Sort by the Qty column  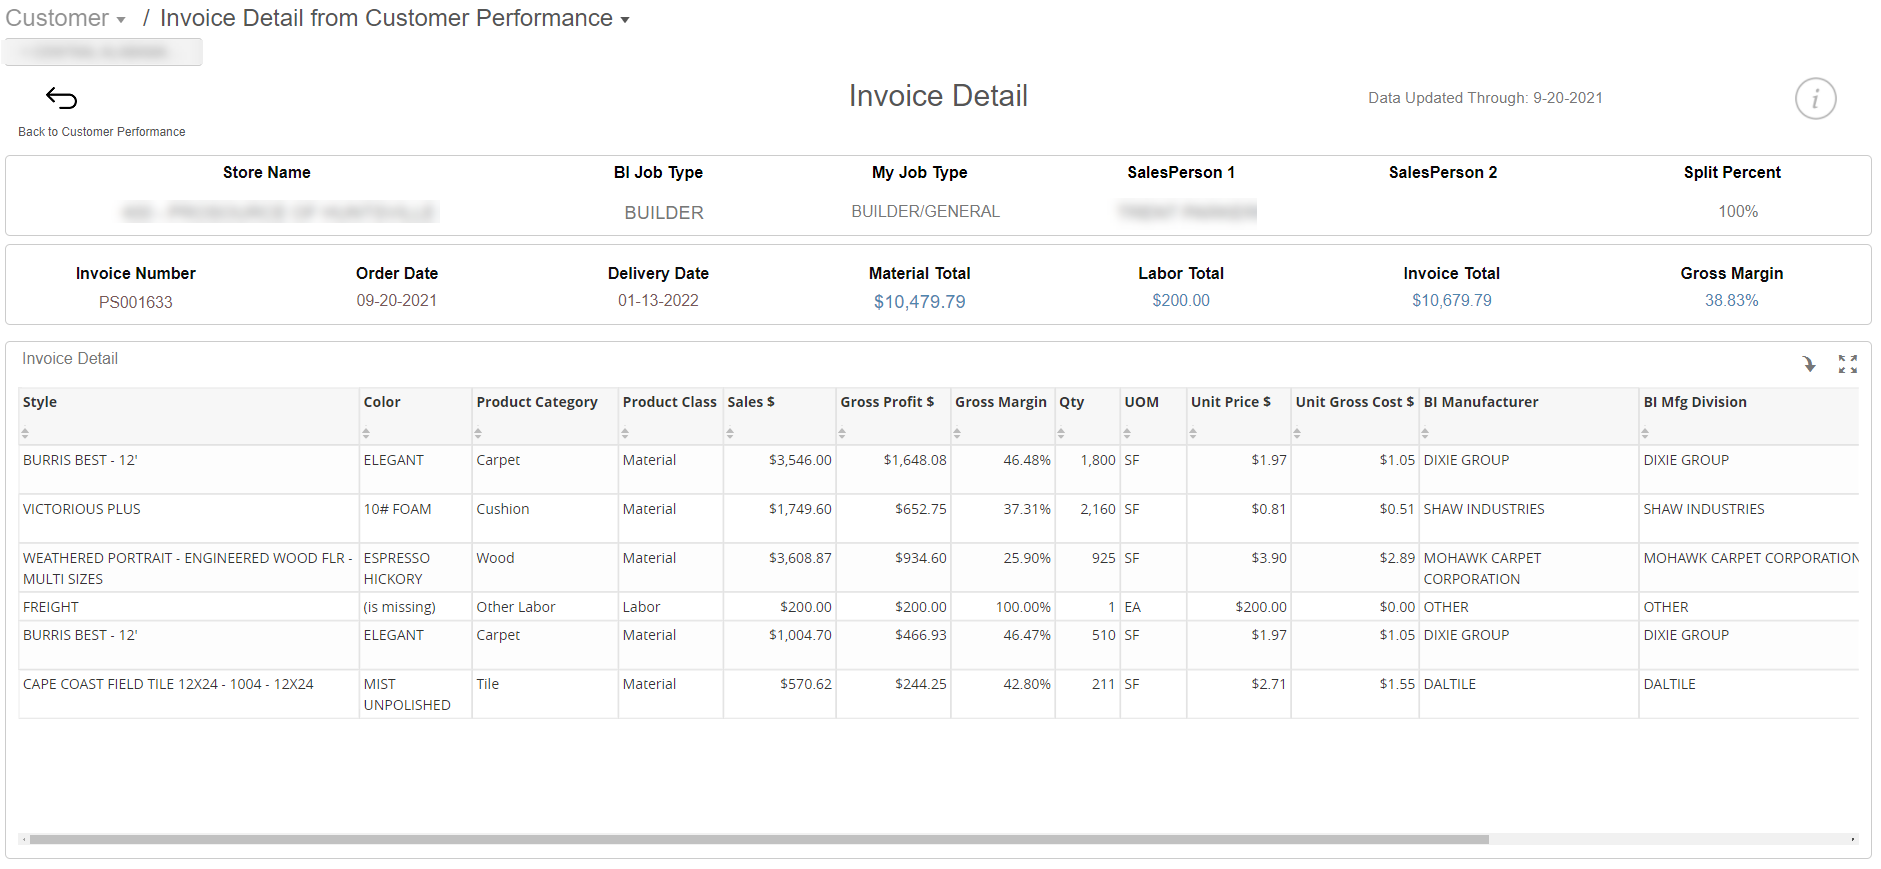click(1061, 433)
